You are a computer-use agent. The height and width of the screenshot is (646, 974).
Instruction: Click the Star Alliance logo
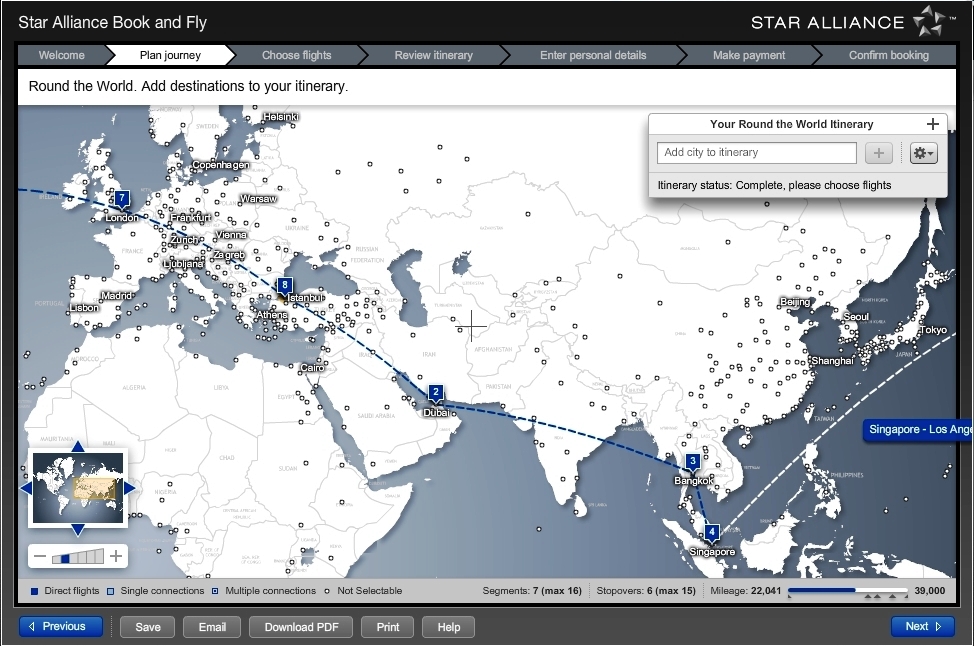pyautogui.click(x=853, y=22)
